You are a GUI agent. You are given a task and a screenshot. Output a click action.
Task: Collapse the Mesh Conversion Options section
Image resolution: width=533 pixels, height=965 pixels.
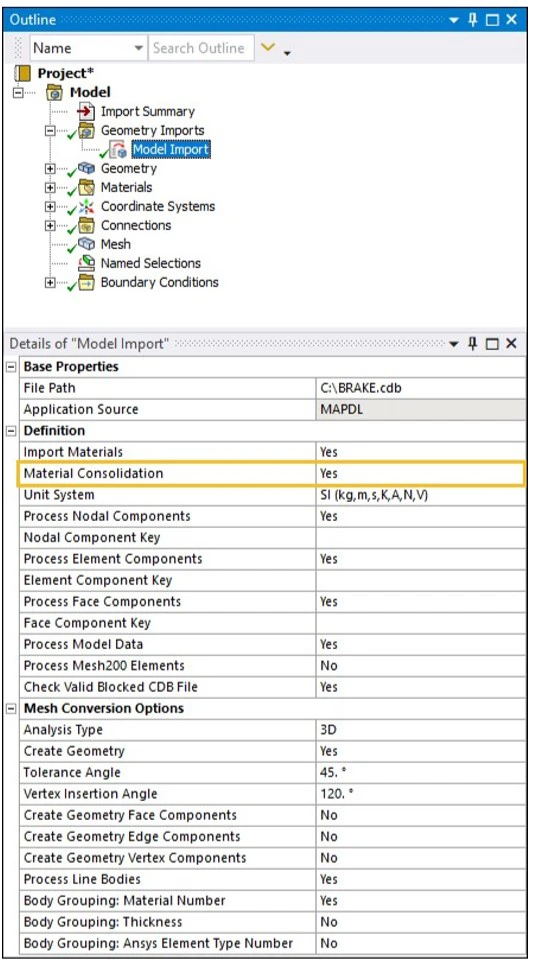pos(10,708)
